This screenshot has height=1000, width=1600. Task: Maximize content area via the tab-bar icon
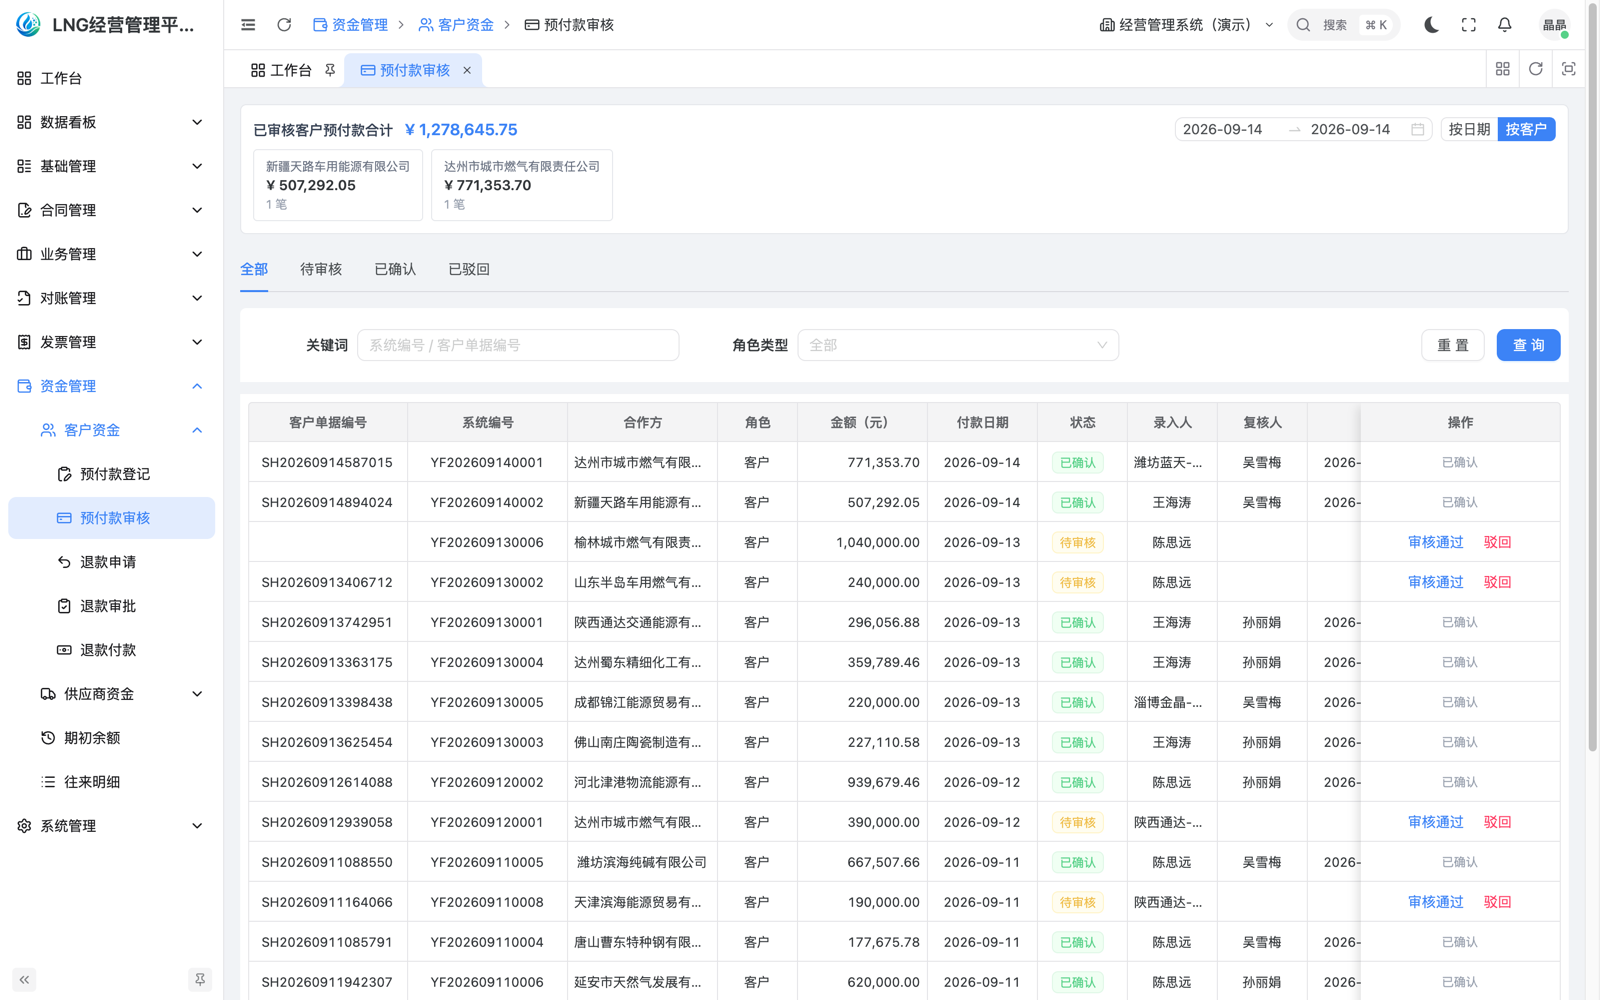tap(1568, 69)
